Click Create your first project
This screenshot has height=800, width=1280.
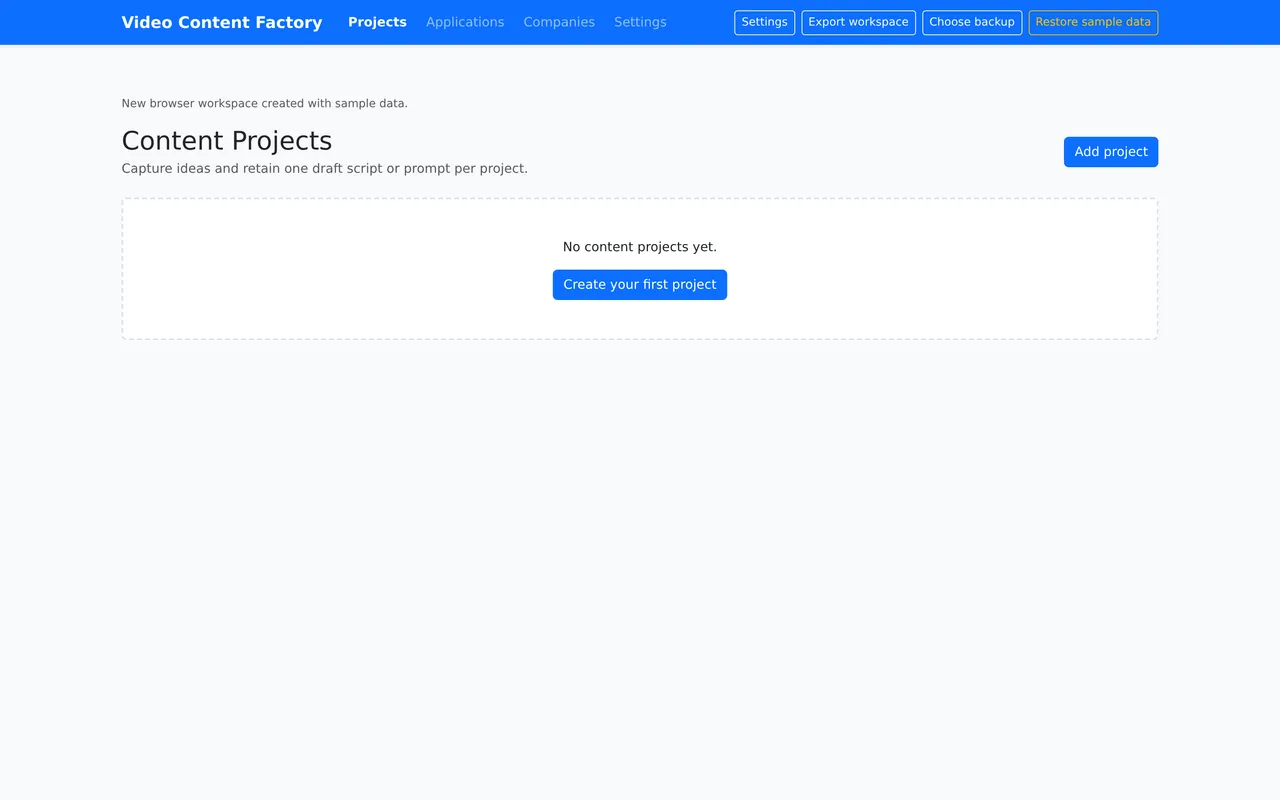(640, 285)
